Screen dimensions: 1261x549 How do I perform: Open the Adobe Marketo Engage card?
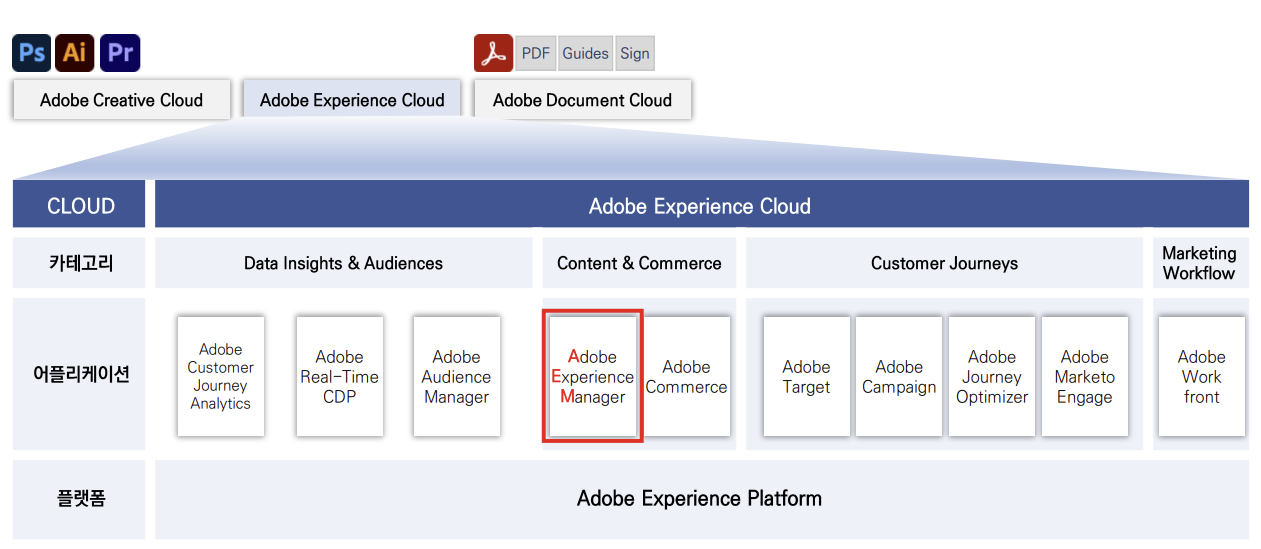[x=1085, y=376]
